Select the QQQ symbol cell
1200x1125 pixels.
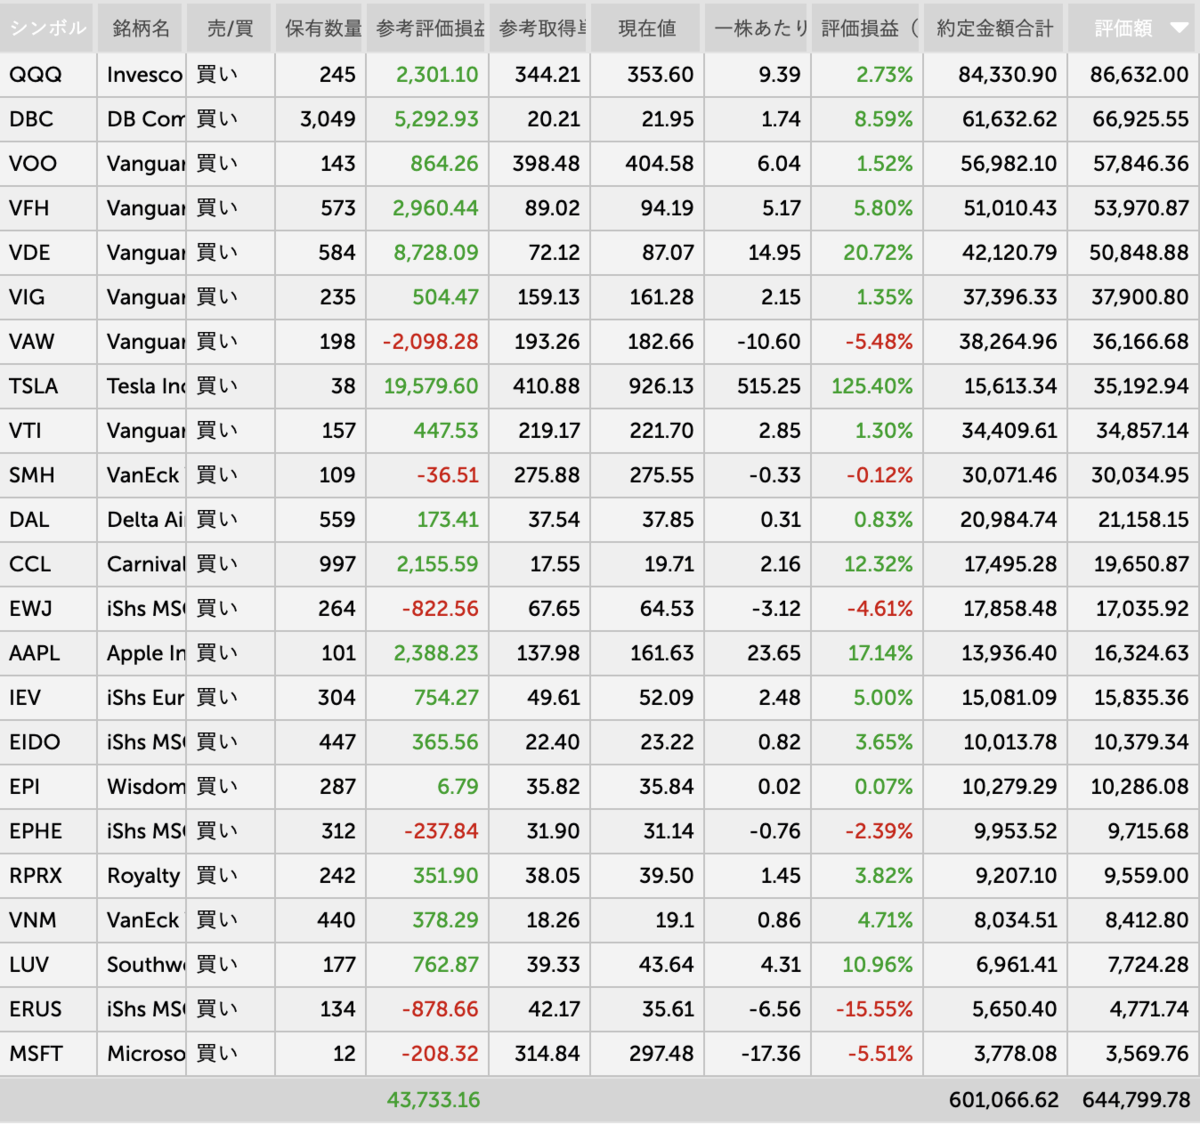(48, 75)
